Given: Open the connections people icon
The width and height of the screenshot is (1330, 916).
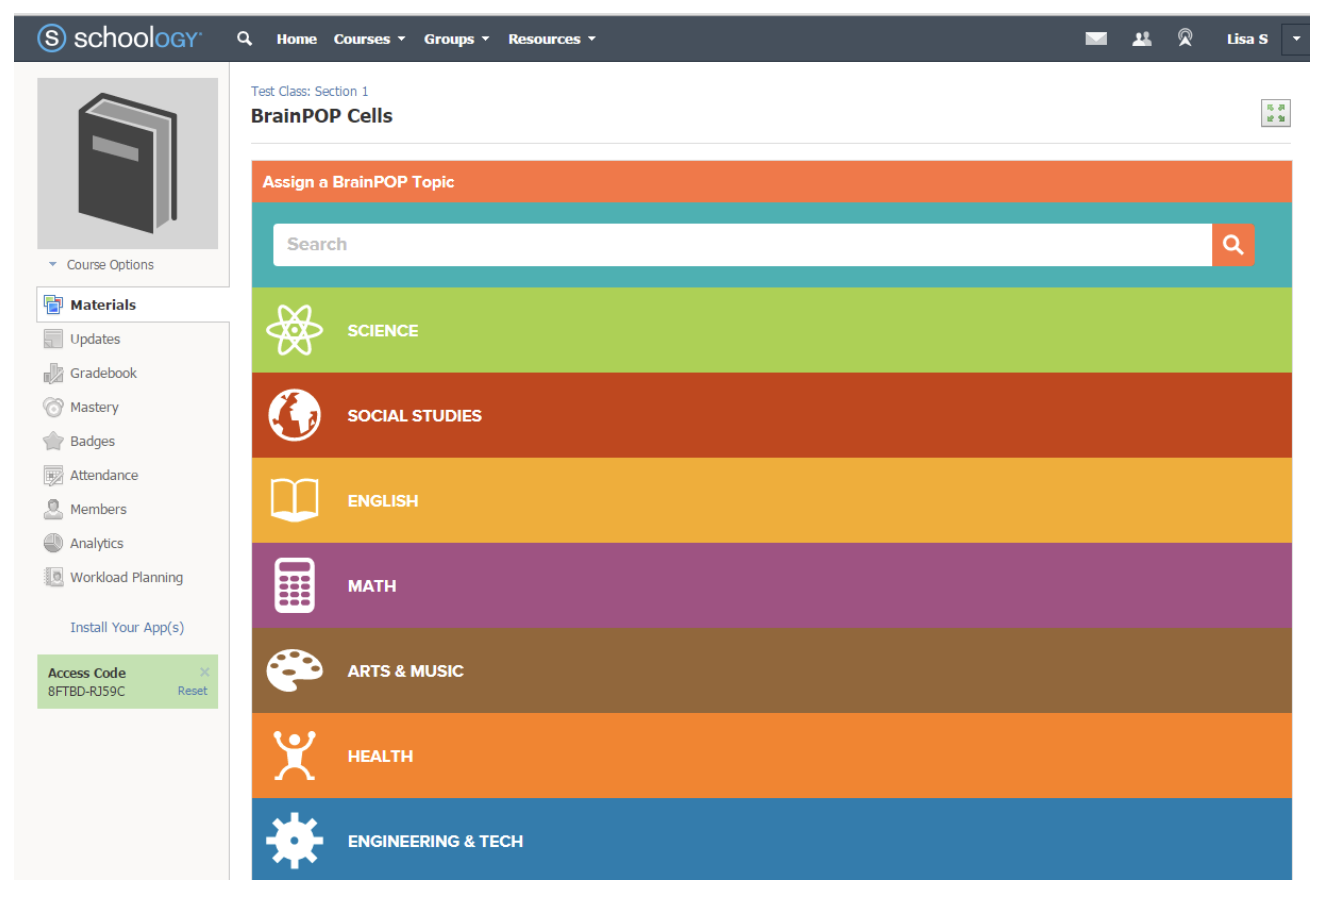Looking at the screenshot, I should pyautogui.click(x=1141, y=39).
